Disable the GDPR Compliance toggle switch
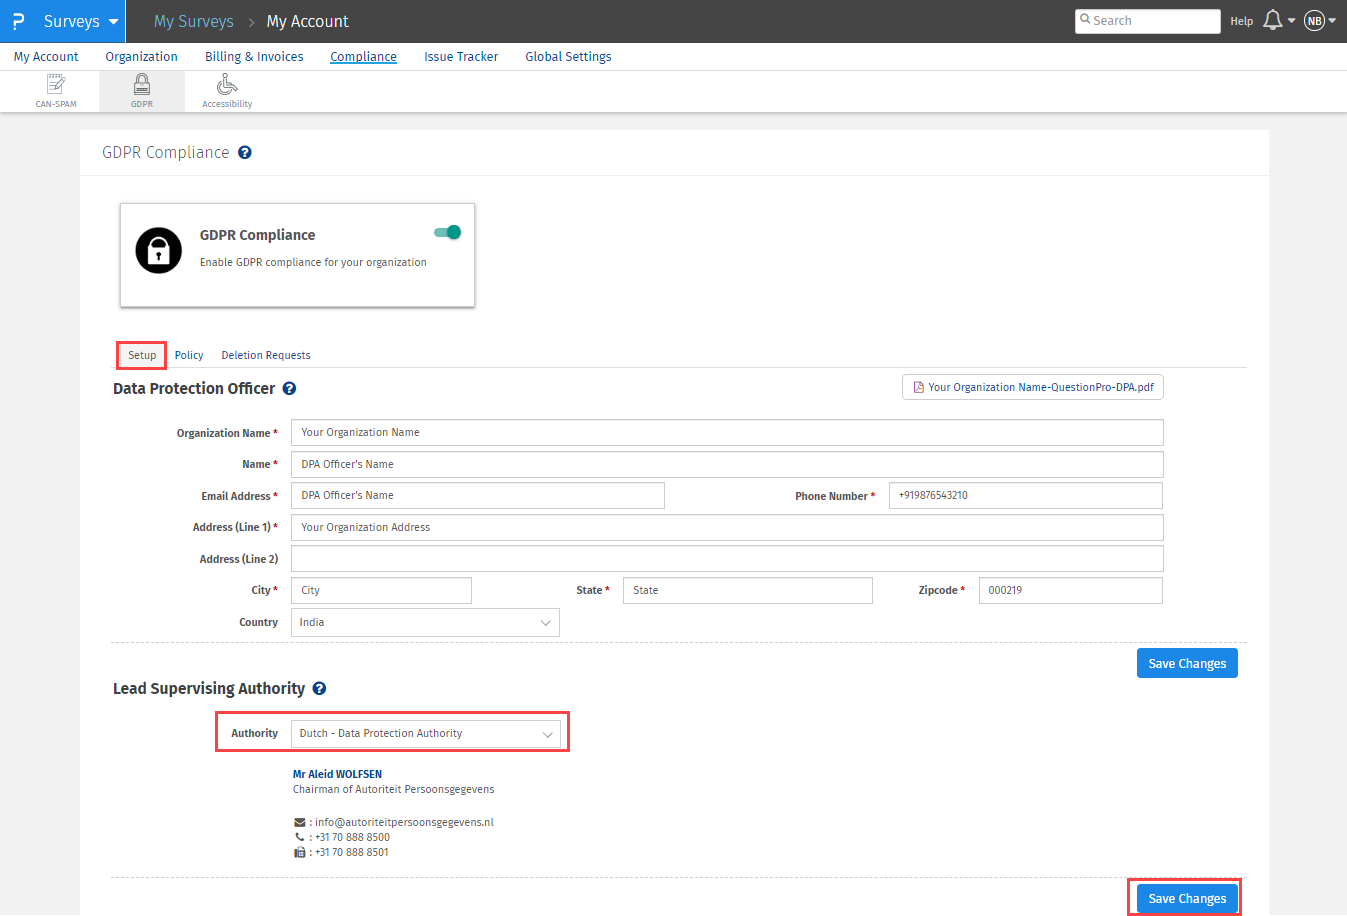Image resolution: width=1347 pixels, height=916 pixels. (447, 233)
